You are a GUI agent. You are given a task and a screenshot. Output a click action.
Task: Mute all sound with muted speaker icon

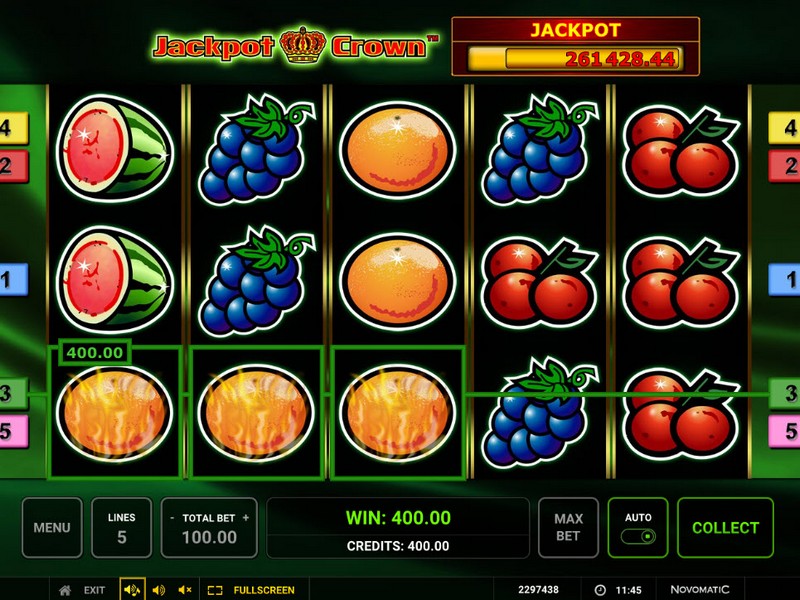tap(185, 590)
